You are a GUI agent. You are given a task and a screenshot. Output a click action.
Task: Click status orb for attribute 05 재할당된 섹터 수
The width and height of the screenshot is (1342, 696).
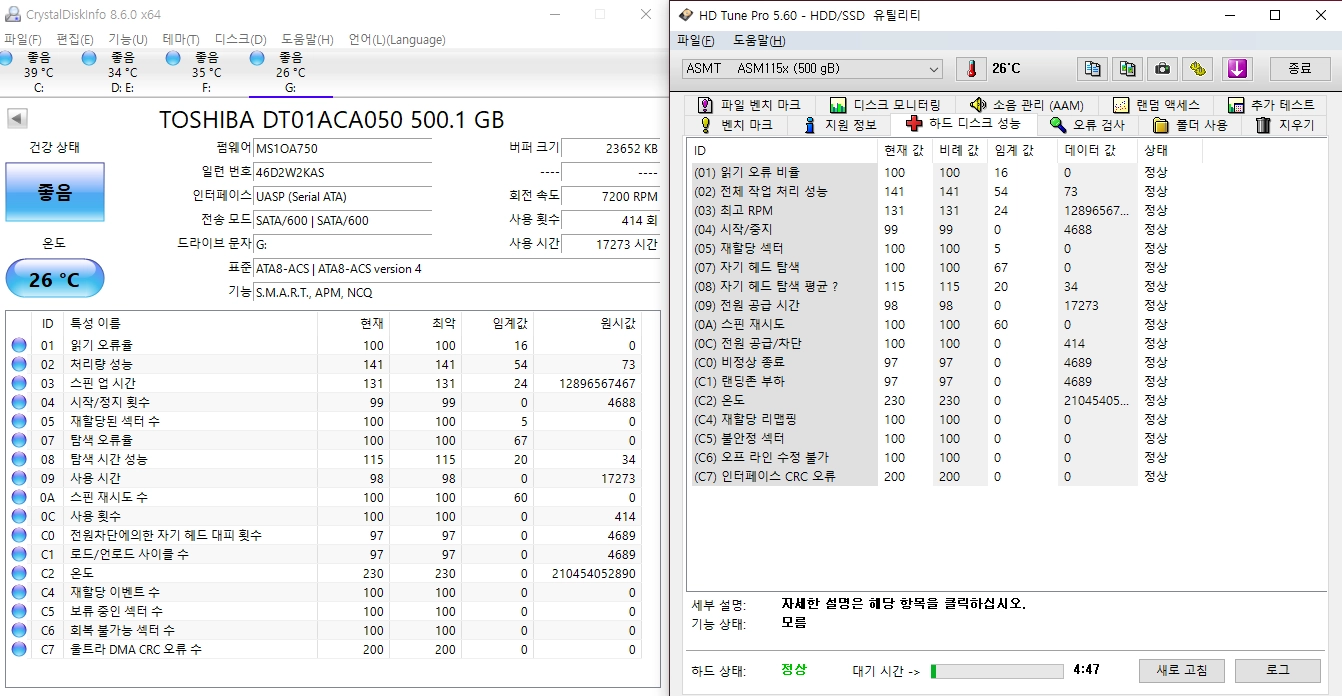pyautogui.click(x=19, y=421)
